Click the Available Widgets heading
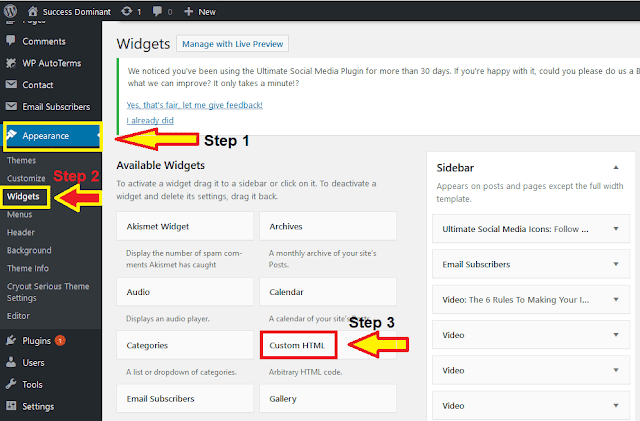The height and width of the screenshot is (421, 640). tap(160, 165)
